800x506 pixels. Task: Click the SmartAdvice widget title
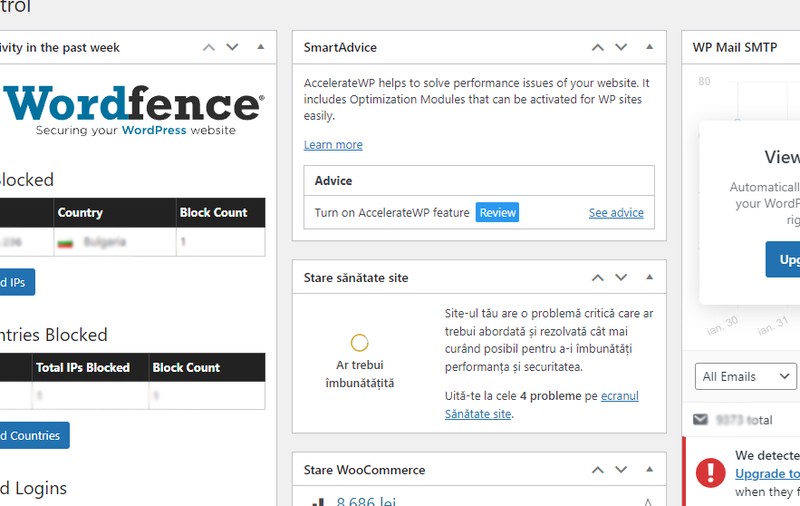pos(340,47)
